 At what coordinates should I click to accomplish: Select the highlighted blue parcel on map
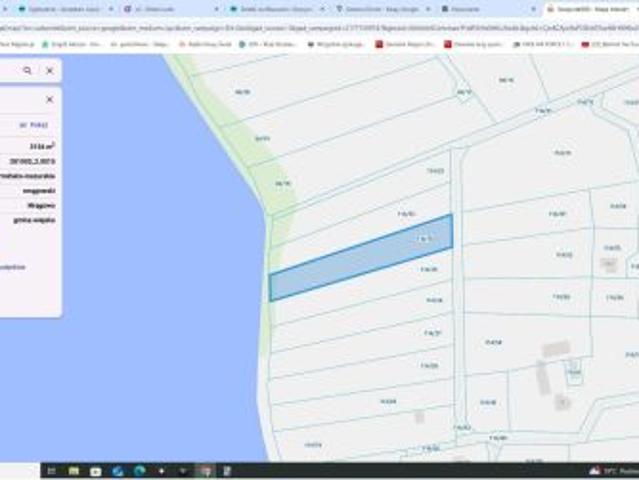point(360,258)
